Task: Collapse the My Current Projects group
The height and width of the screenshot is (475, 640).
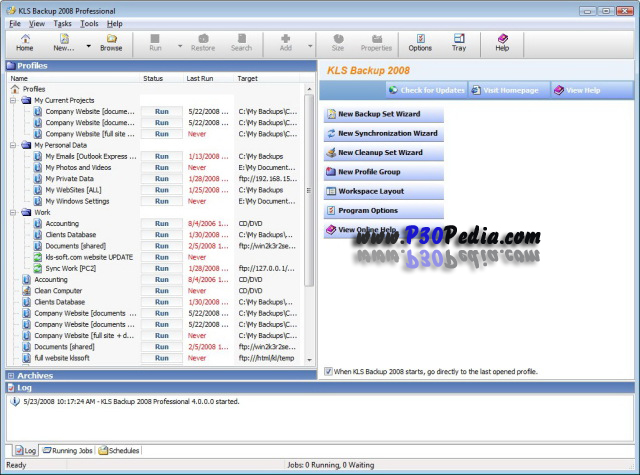Action: 13,100
